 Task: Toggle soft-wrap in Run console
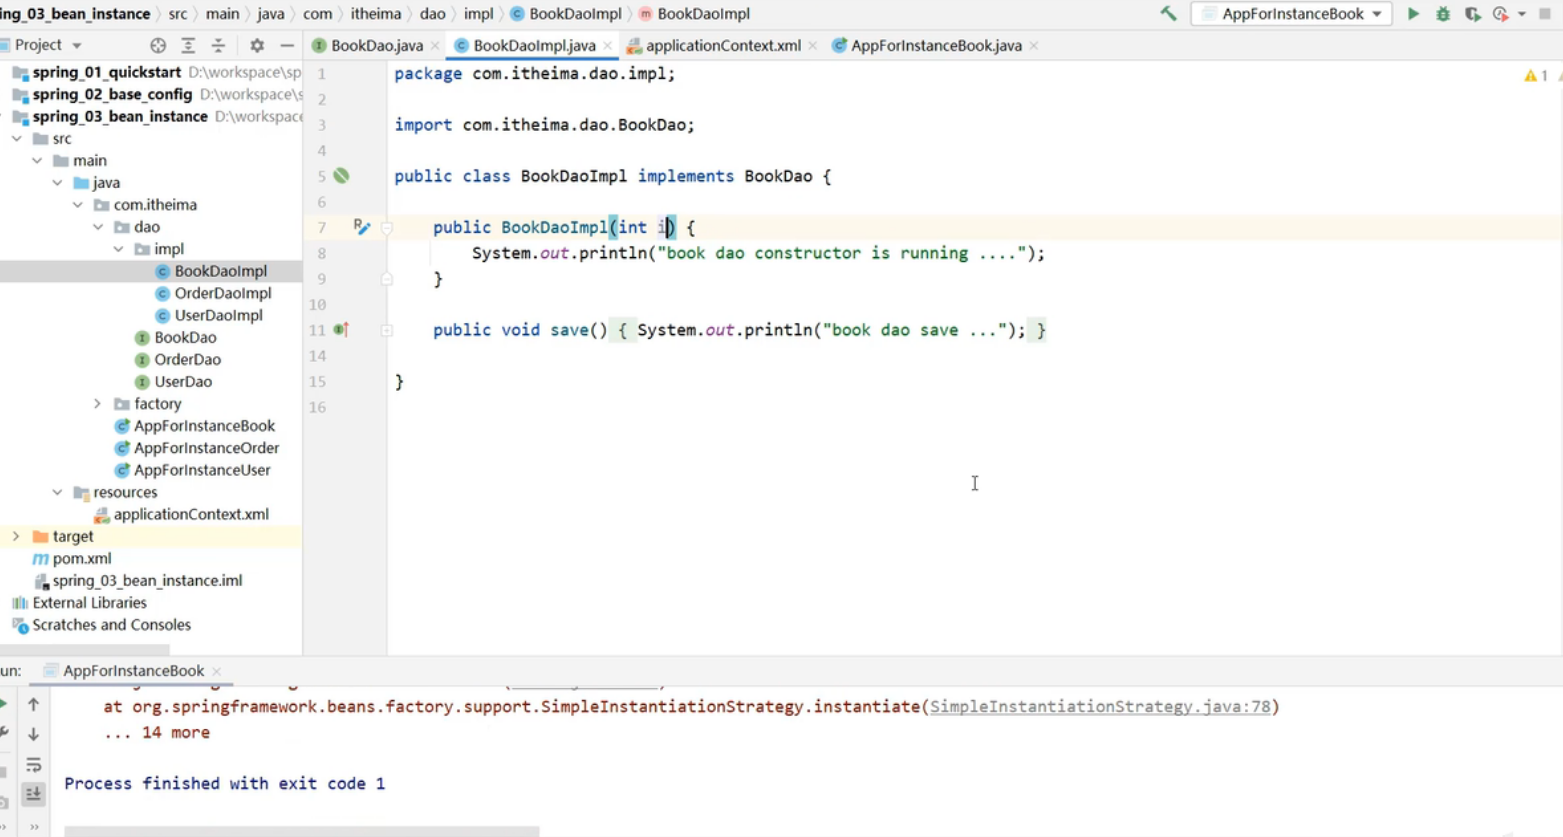[x=33, y=765]
